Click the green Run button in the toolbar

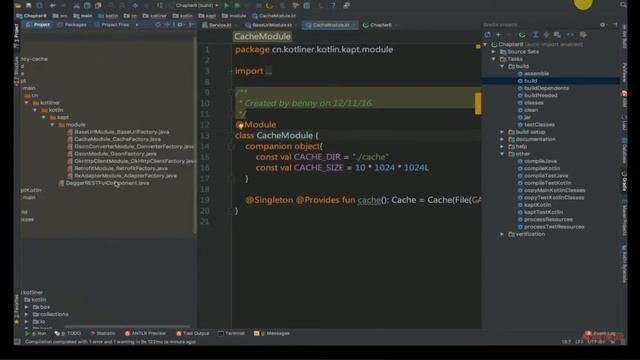tap(227, 5)
